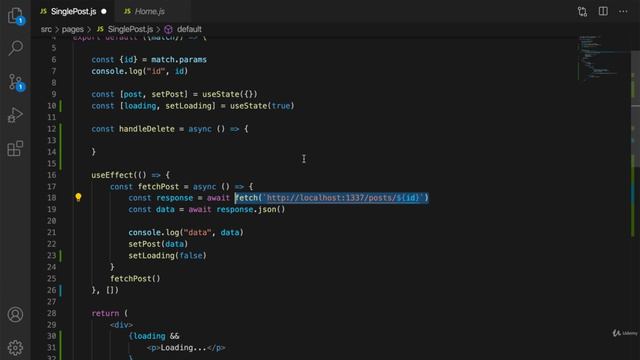Click console.log("id", id) on line 7

[x=140, y=71]
